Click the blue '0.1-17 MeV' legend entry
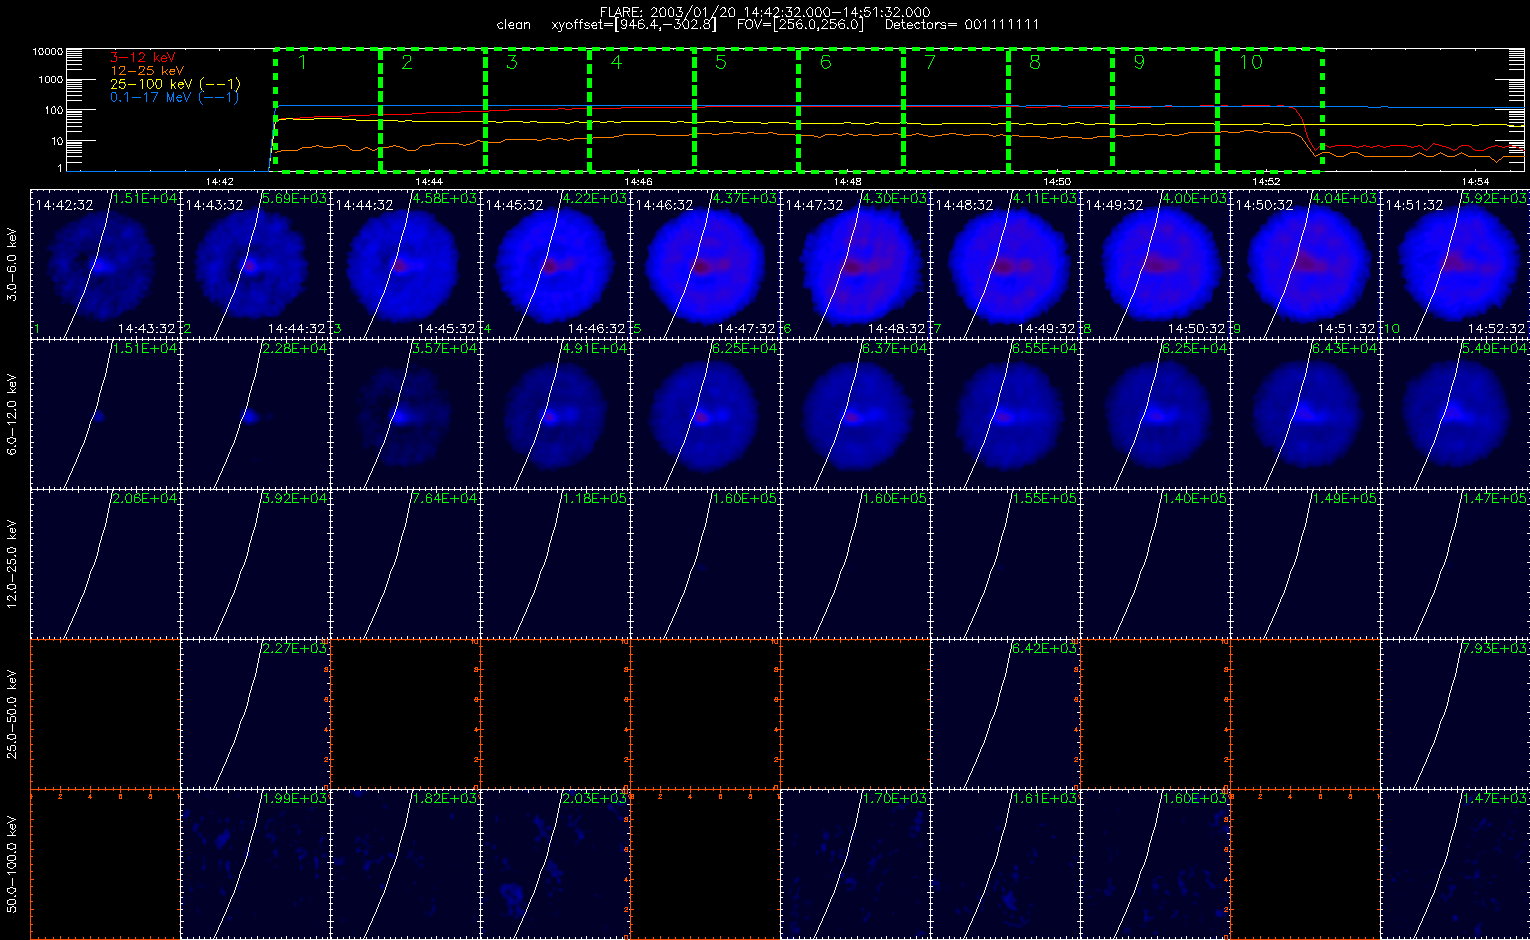The width and height of the screenshot is (1530, 940). [174, 97]
